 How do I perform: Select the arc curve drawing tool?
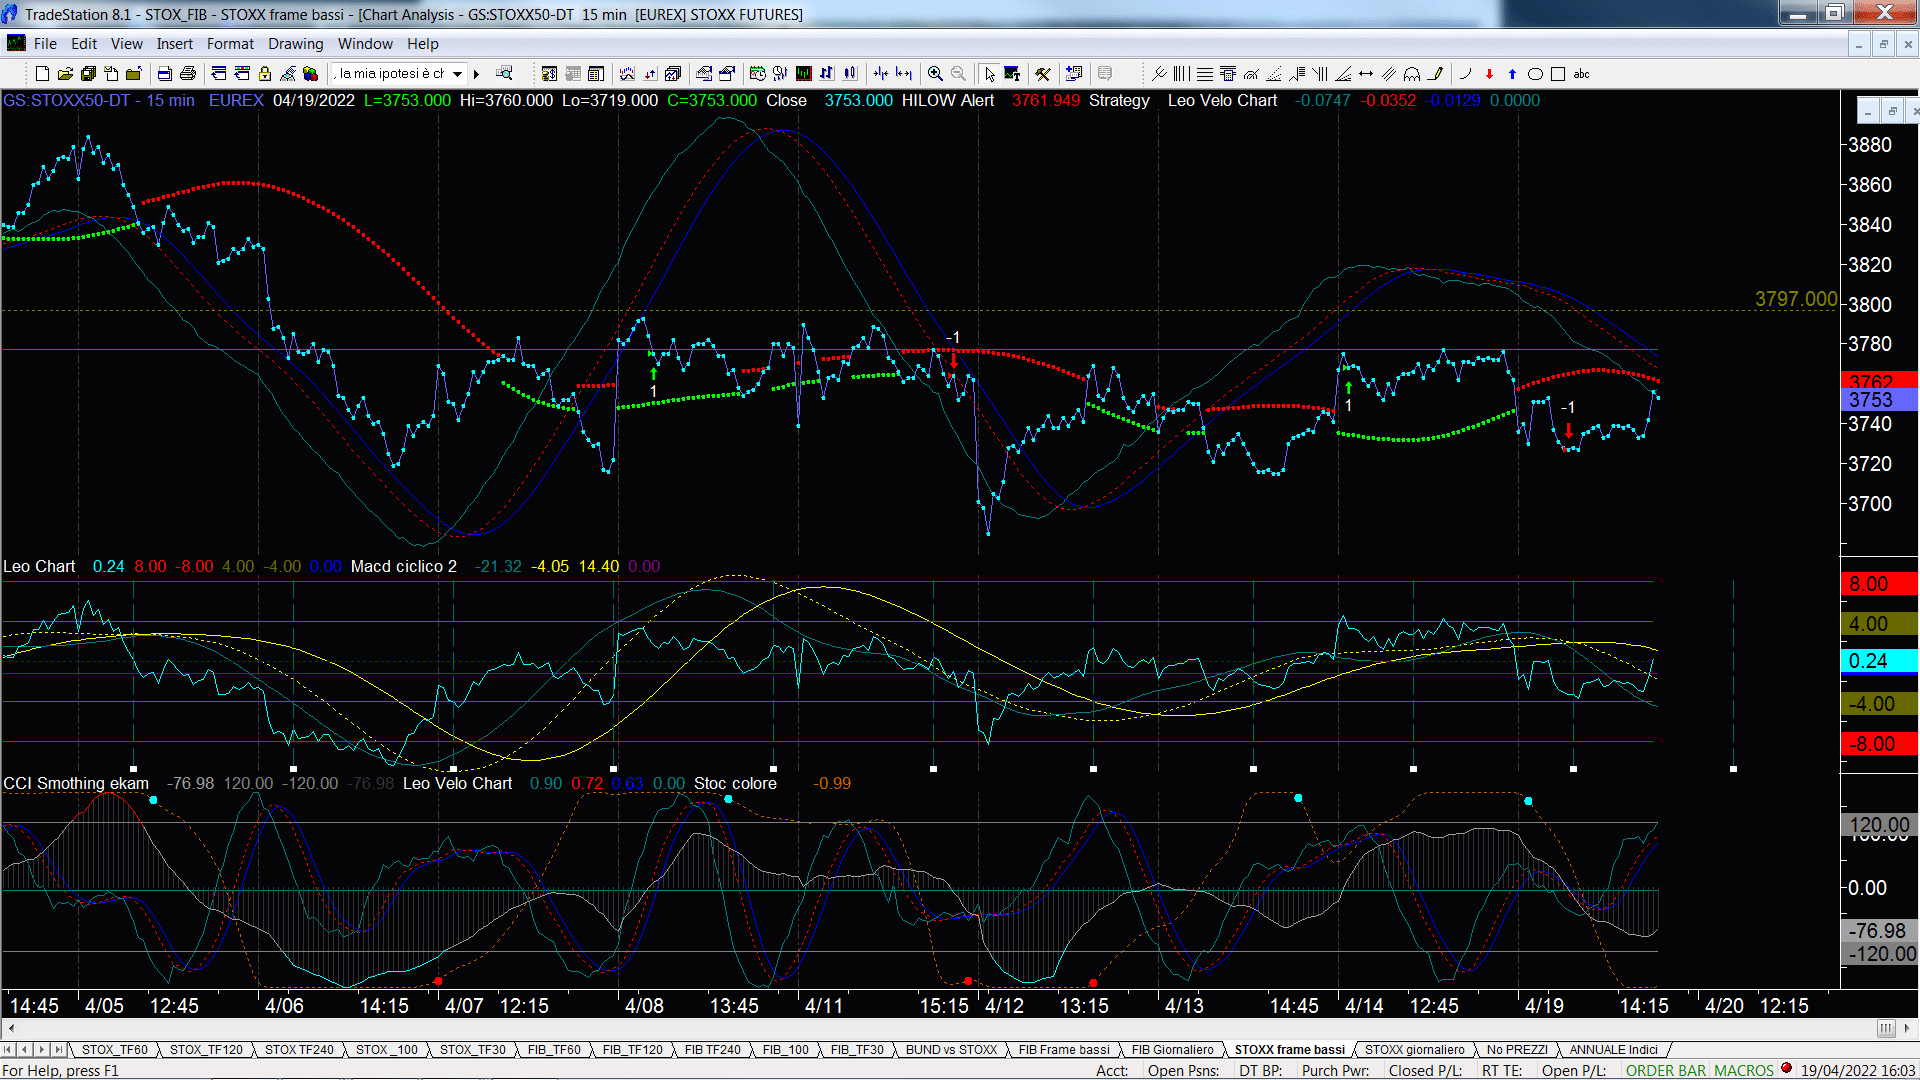click(1466, 74)
